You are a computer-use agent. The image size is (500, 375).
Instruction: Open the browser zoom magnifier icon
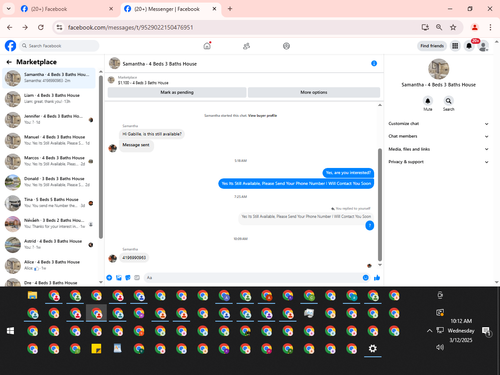coord(439,27)
